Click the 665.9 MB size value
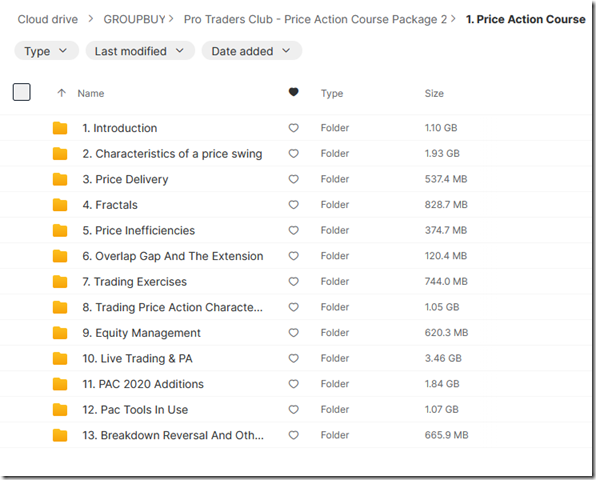This screenshot has width=596, height=480. (x=447, y=435)
